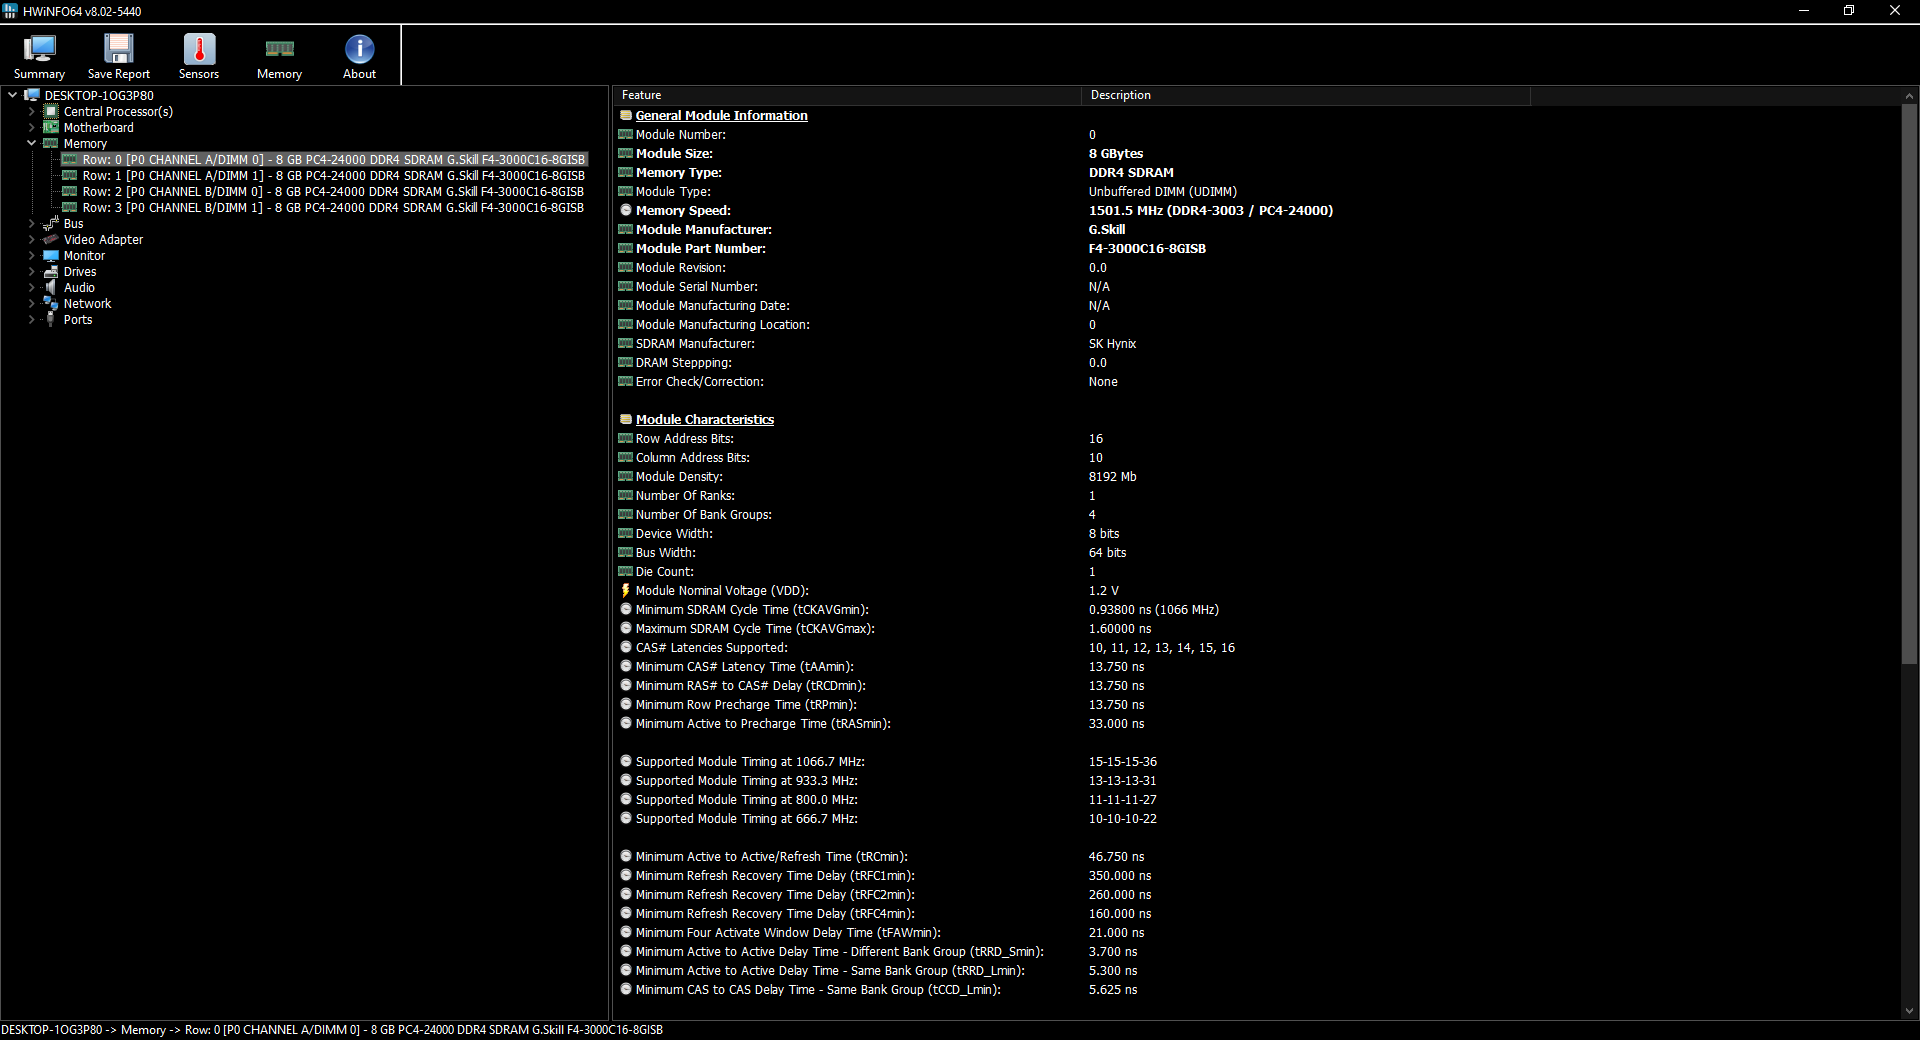Expand the Ports node

tap(31, 319)
